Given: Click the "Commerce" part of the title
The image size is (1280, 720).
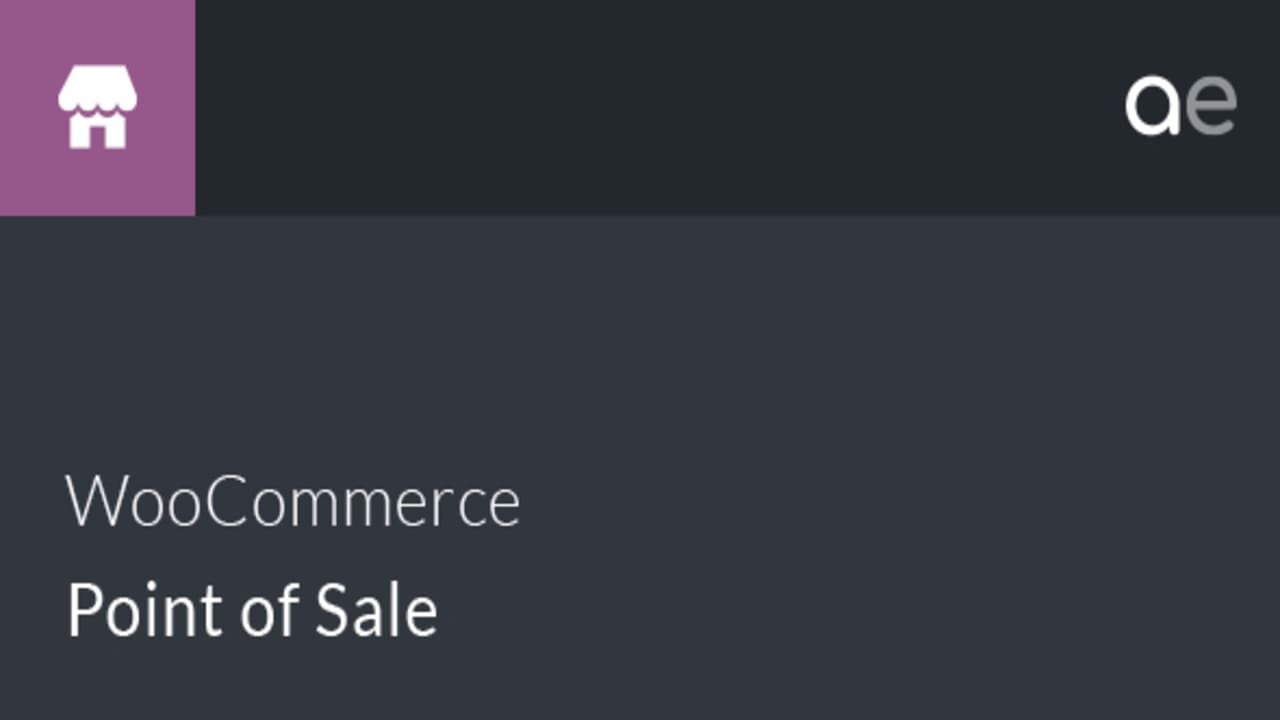Looking at the screenshot, I should tap(366, 501).
